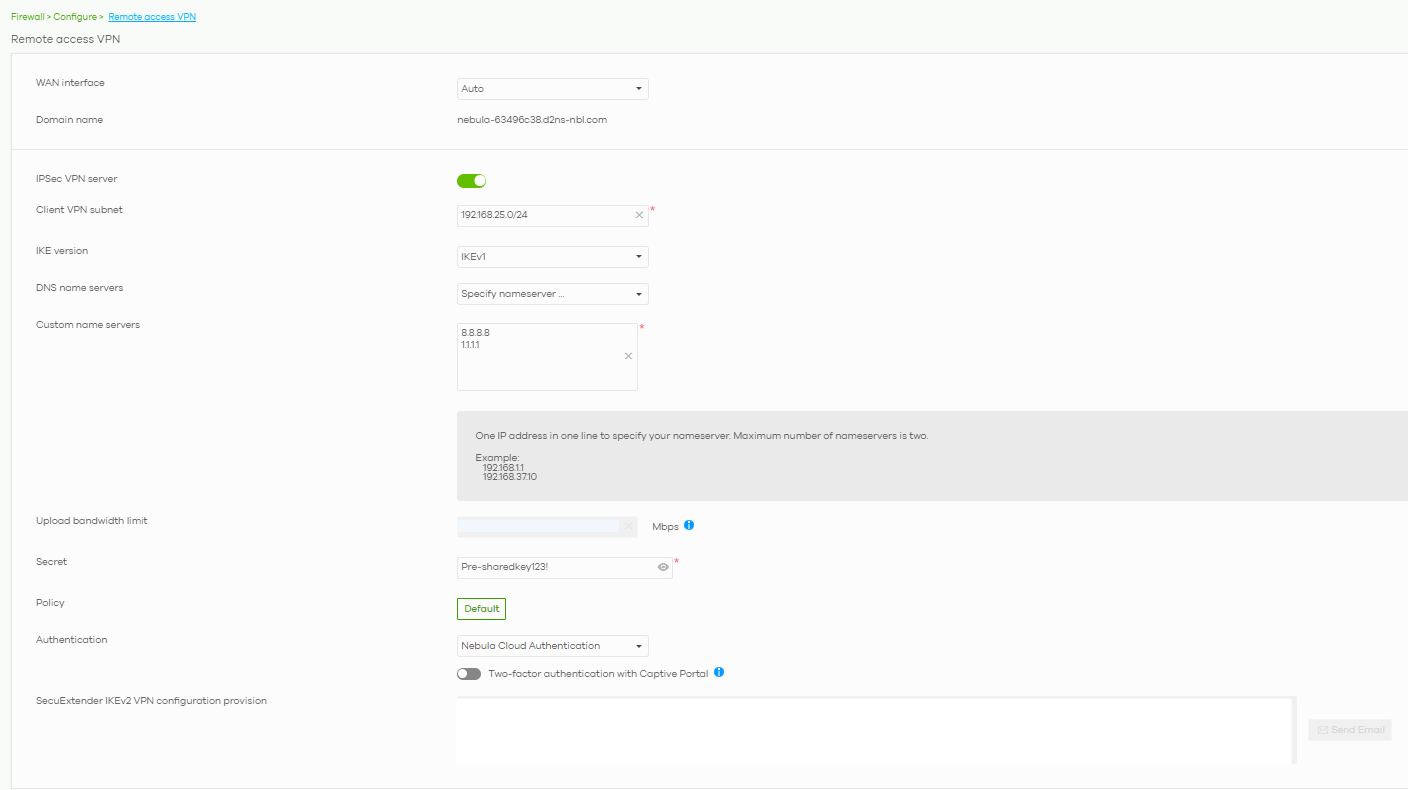Disable the IPSec VPN server toggle
This screenshot has width=1408, height=790.
(x=471, y=181)
